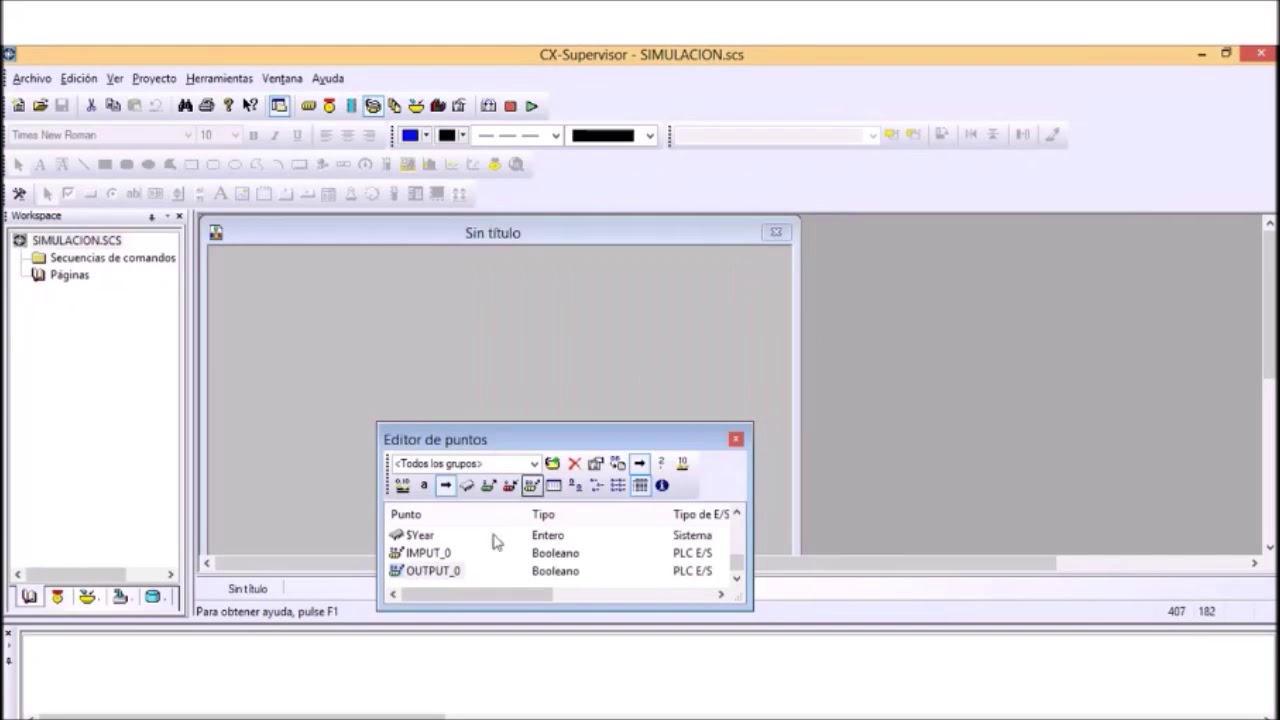The height and width of the screenshot is (720, 1280).
Task: Switch to the Workspace pages book tab
Action: pos(29,597)
